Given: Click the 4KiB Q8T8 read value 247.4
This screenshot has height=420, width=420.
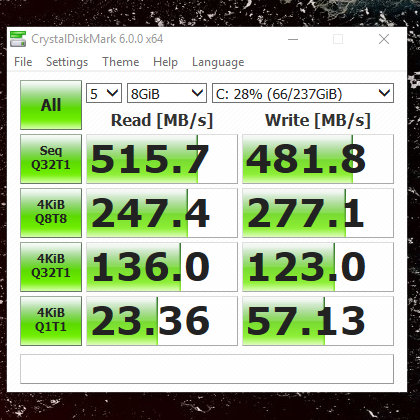Looking at the screenshot, I should [162, 213].
